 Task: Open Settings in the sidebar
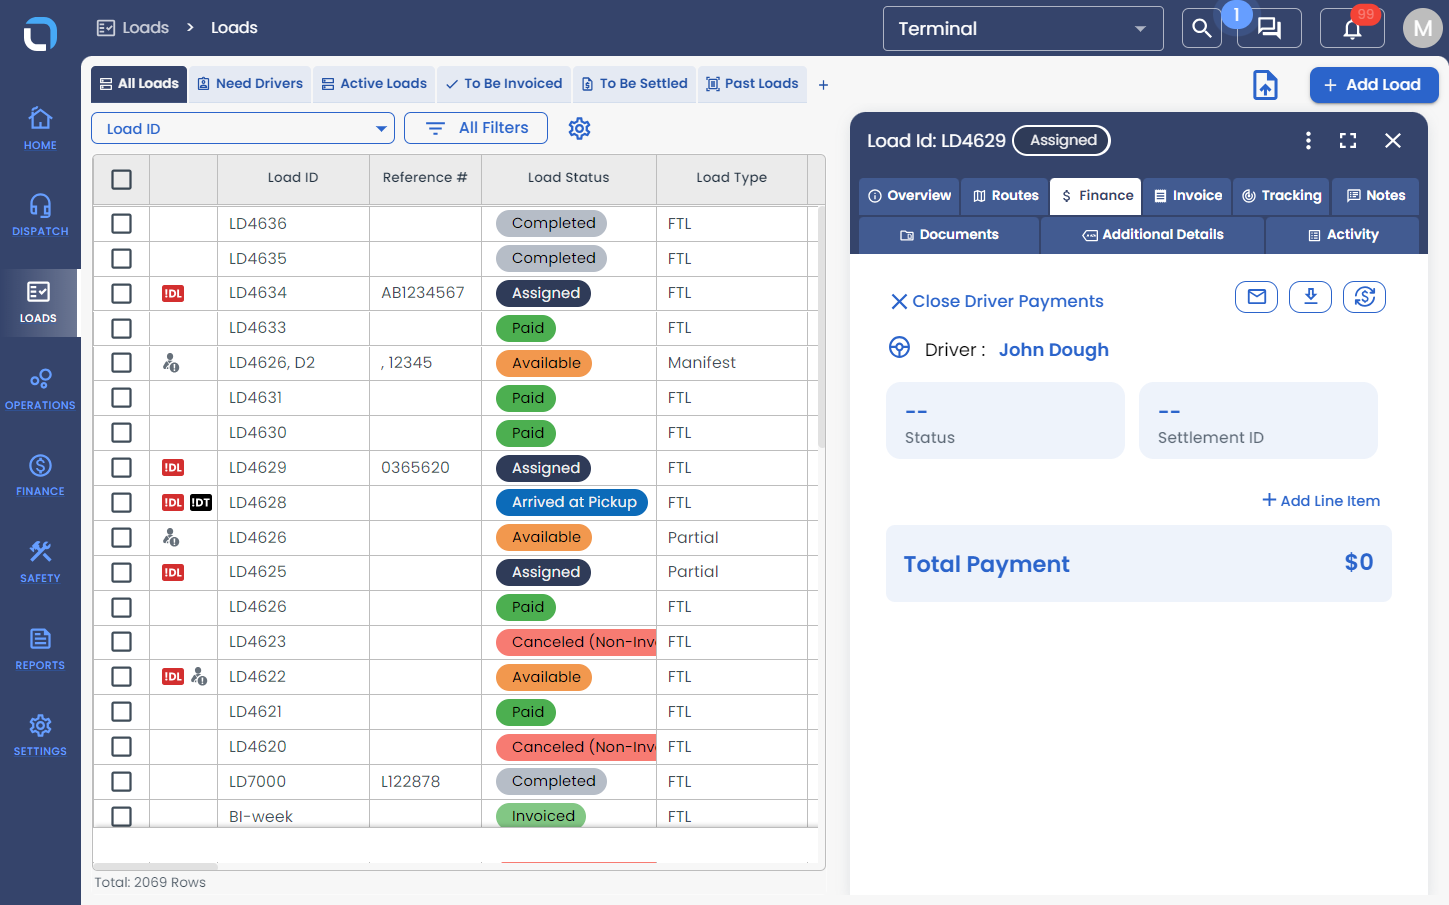pyautogui.click(x=40, y=735)
